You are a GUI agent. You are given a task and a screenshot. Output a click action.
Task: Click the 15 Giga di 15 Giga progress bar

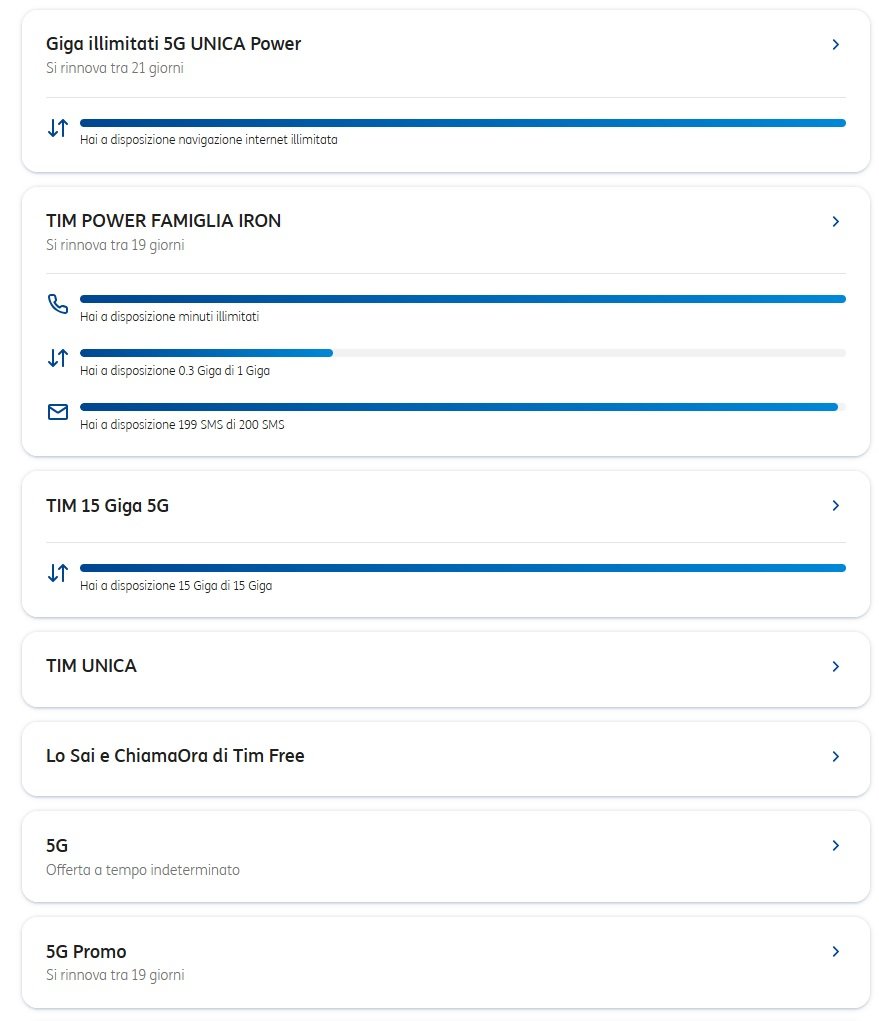tap(462, 568)
